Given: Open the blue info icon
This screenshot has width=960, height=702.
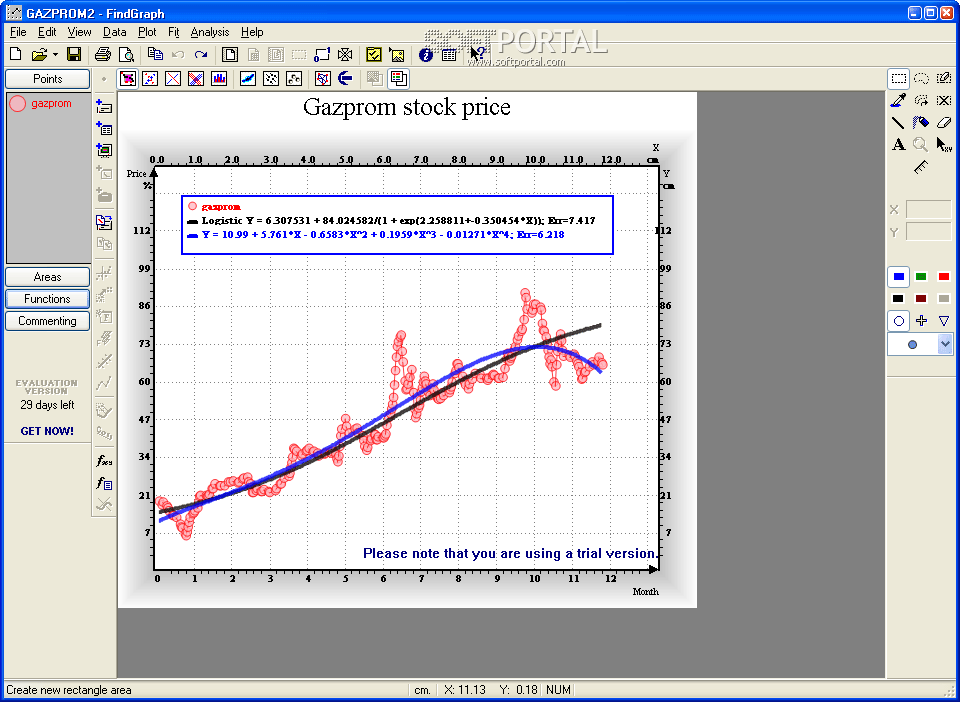Looking at the screenshot, I should coord(426,54).
